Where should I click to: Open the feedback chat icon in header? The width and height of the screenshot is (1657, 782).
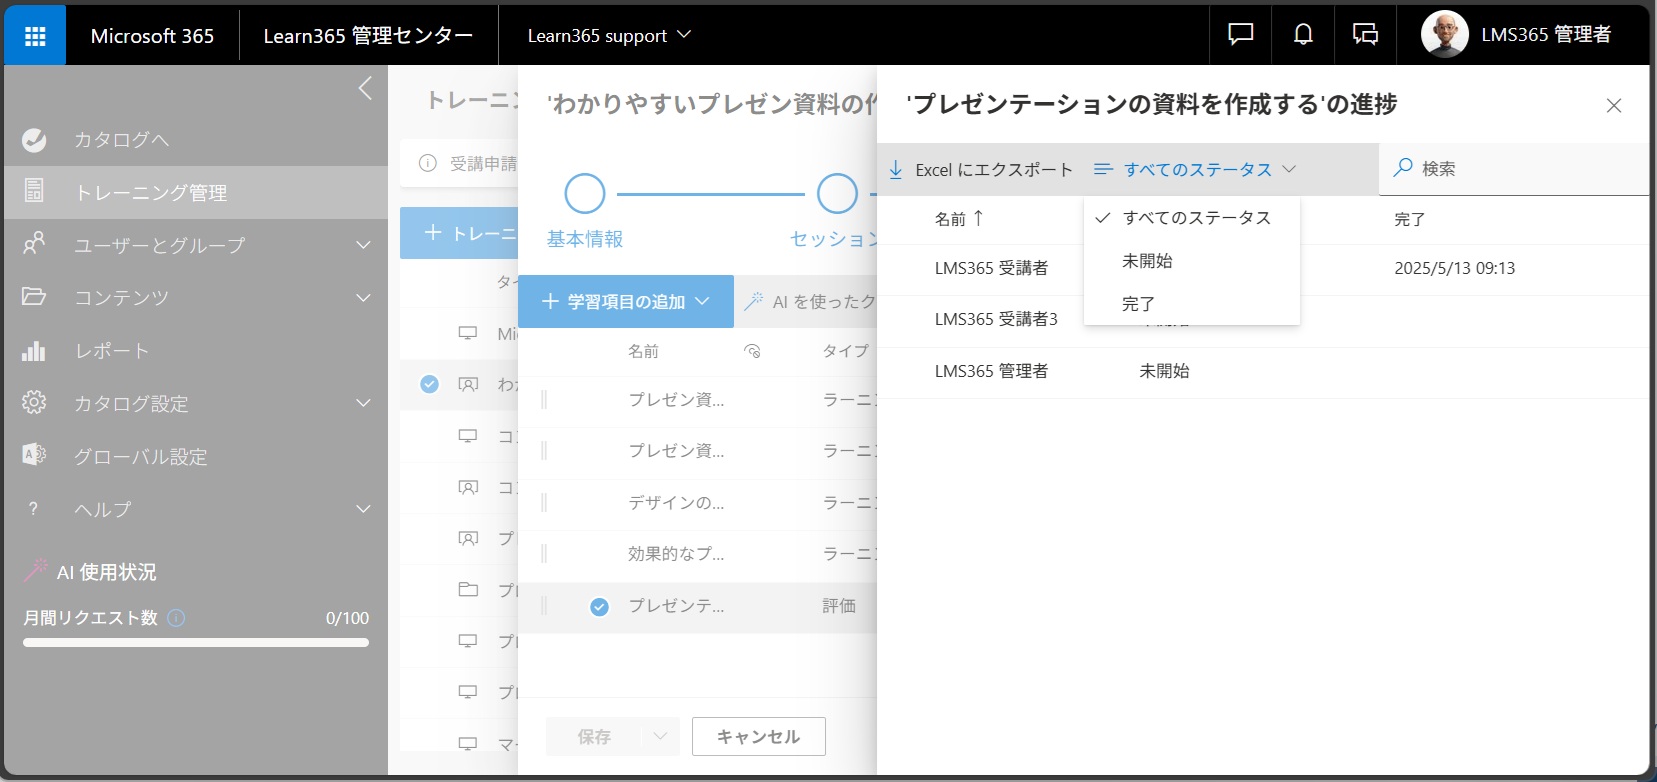point(1240,35)
